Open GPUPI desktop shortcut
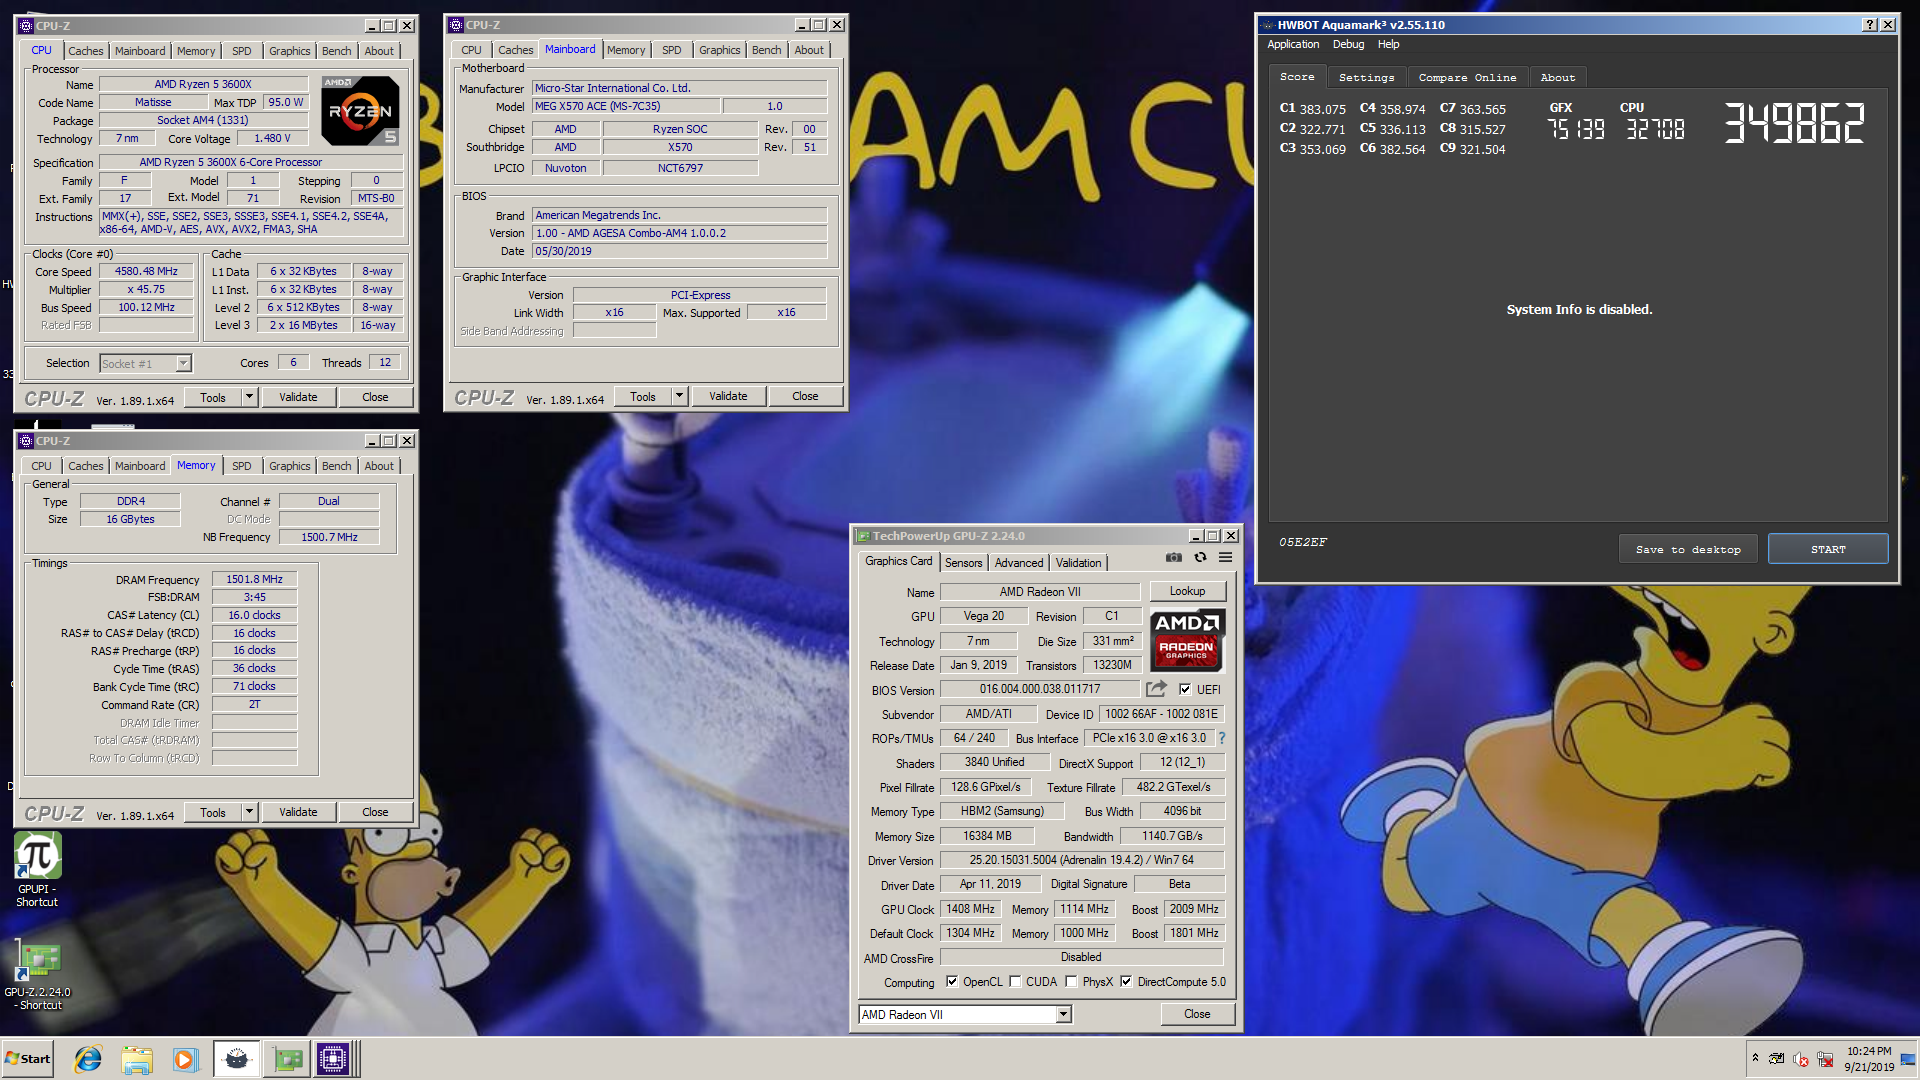 37,870
